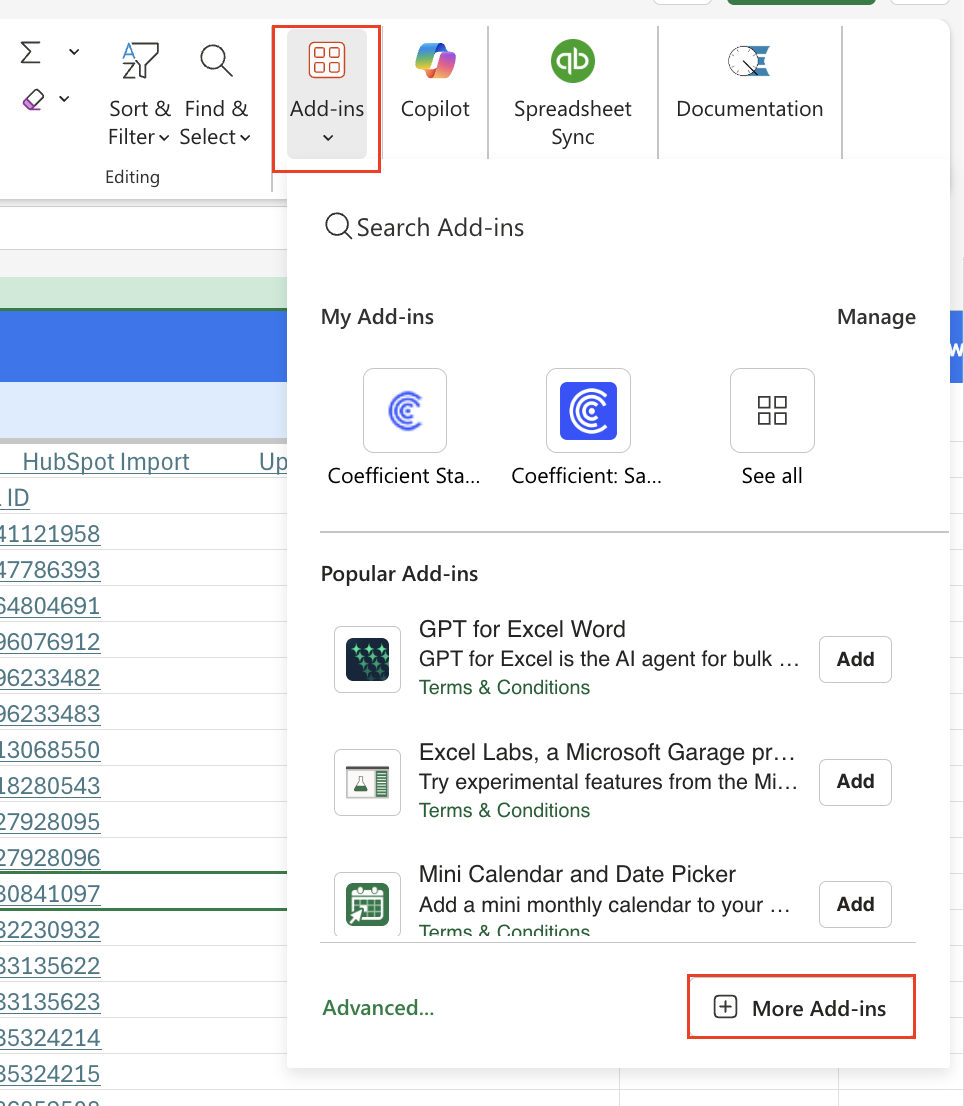Image resolution: width=964 pixels, height=1106 pixels.
Task: Click Manage next to My Add-ins
Action: [876, 317]
